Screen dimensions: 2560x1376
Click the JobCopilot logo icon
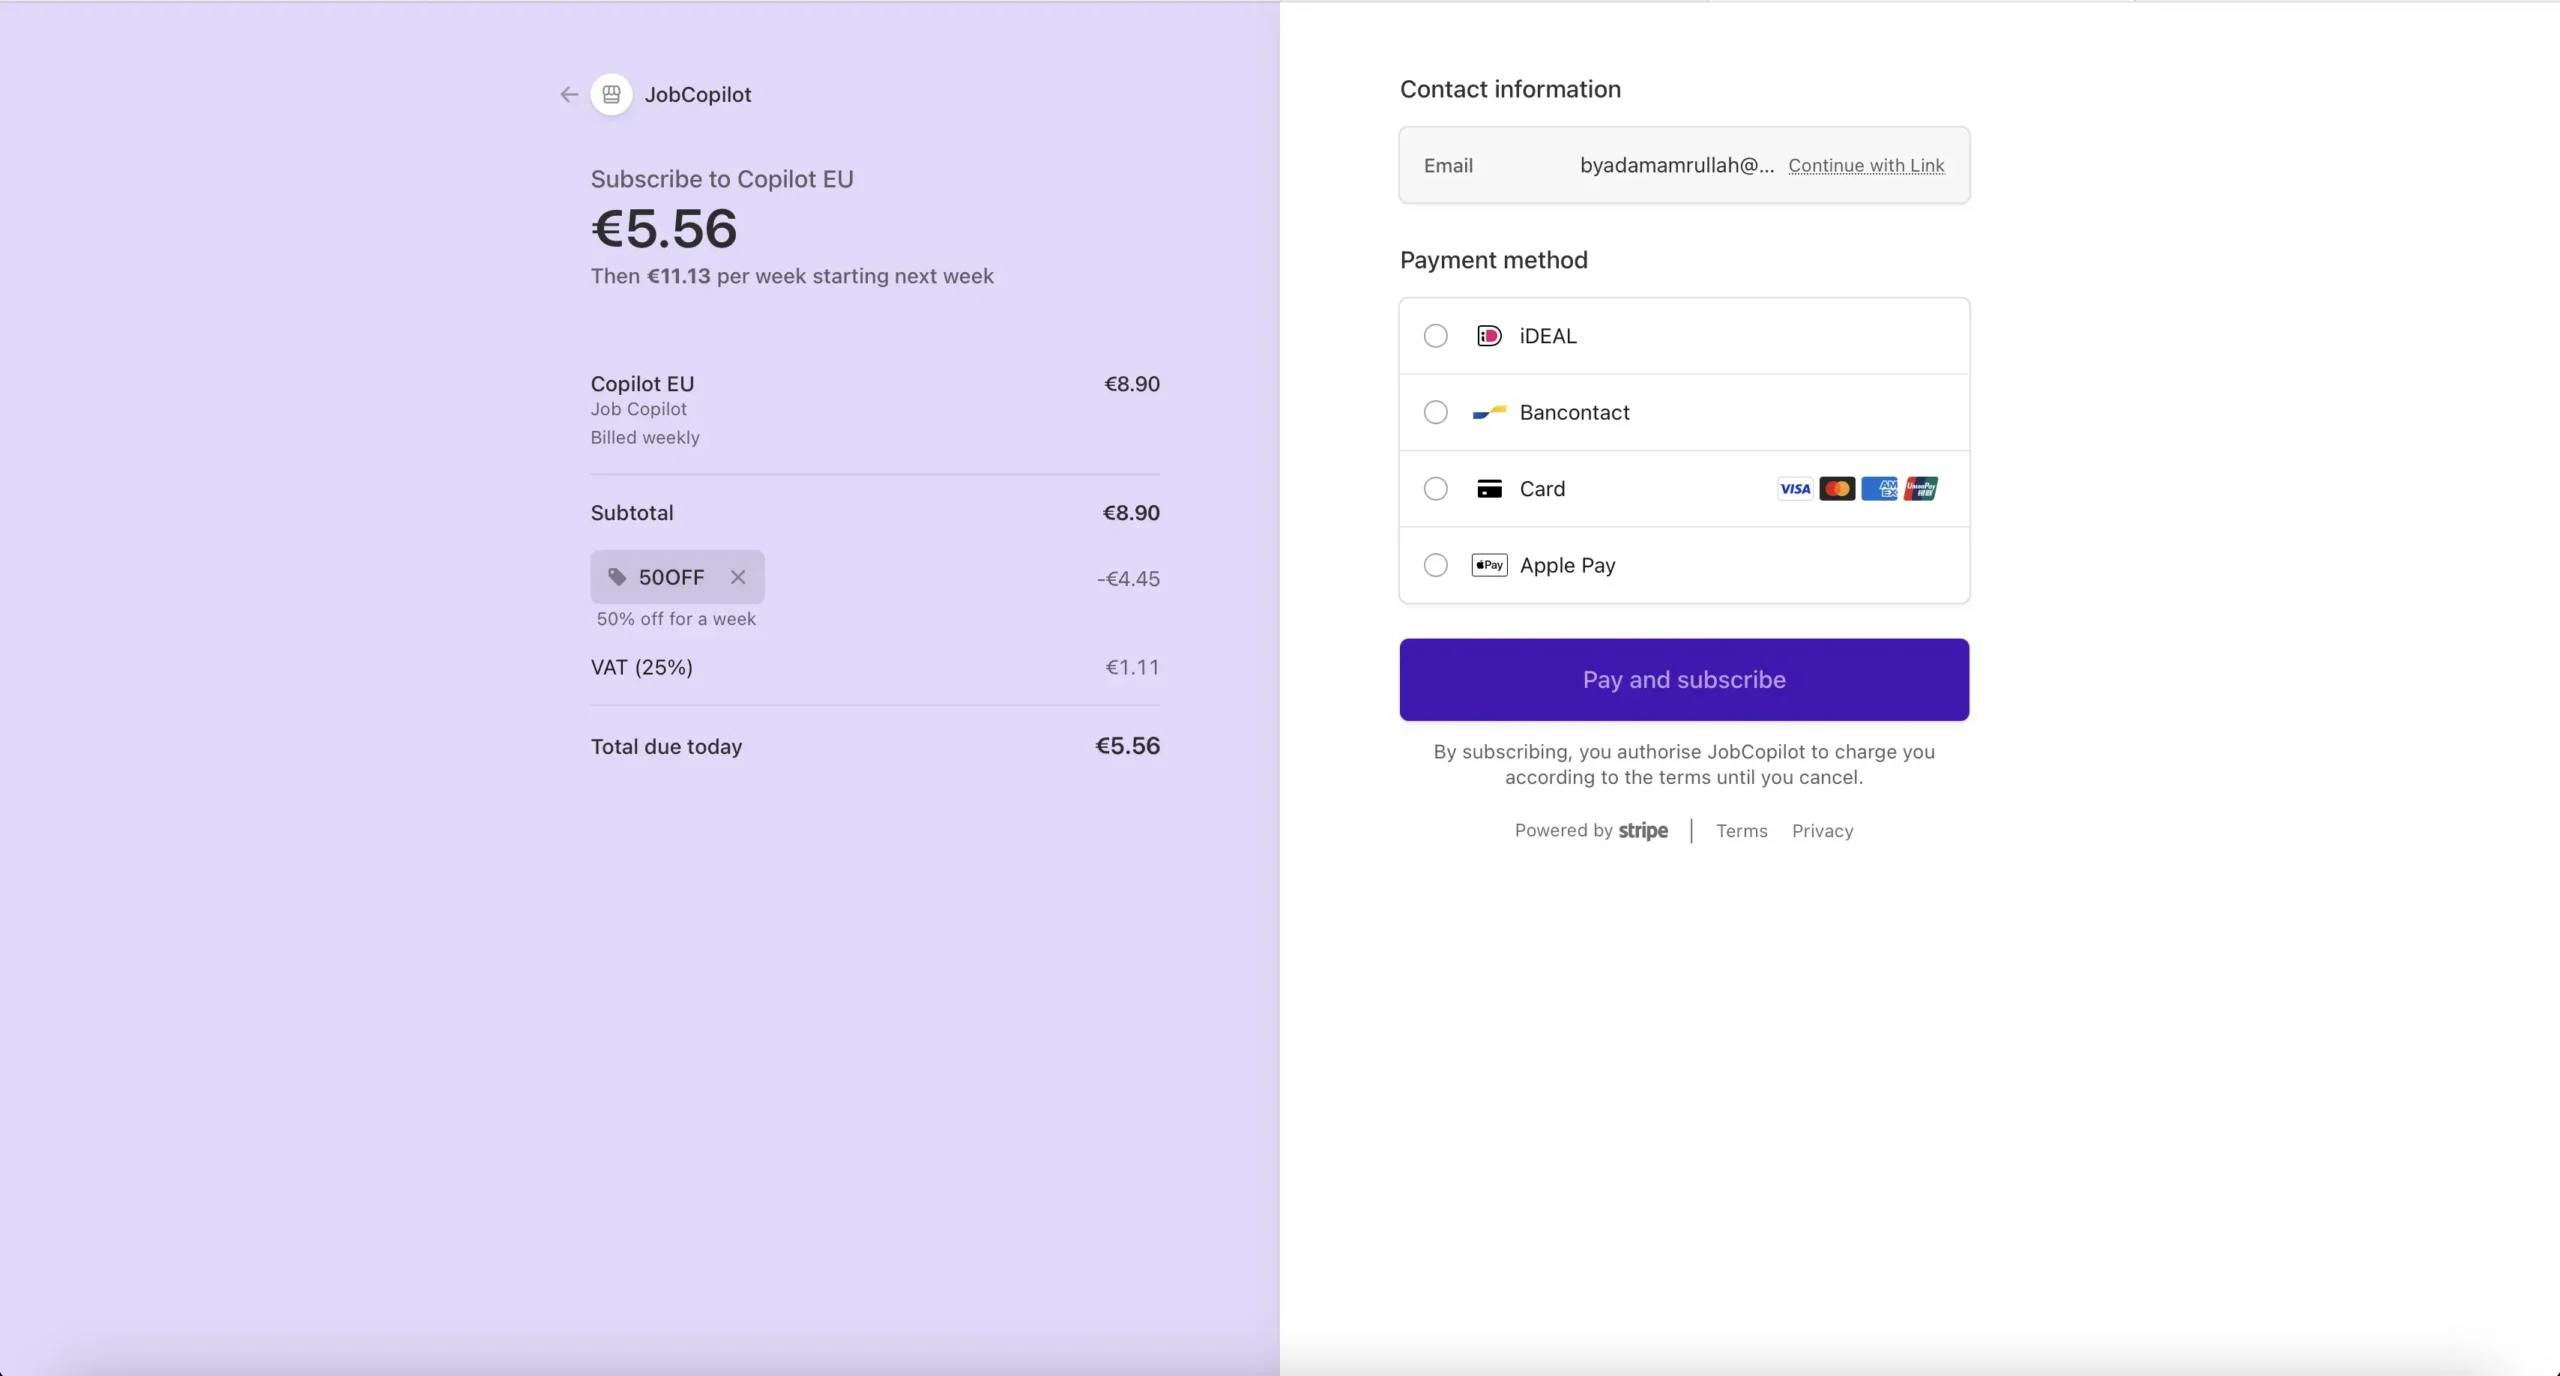[611, 94]
